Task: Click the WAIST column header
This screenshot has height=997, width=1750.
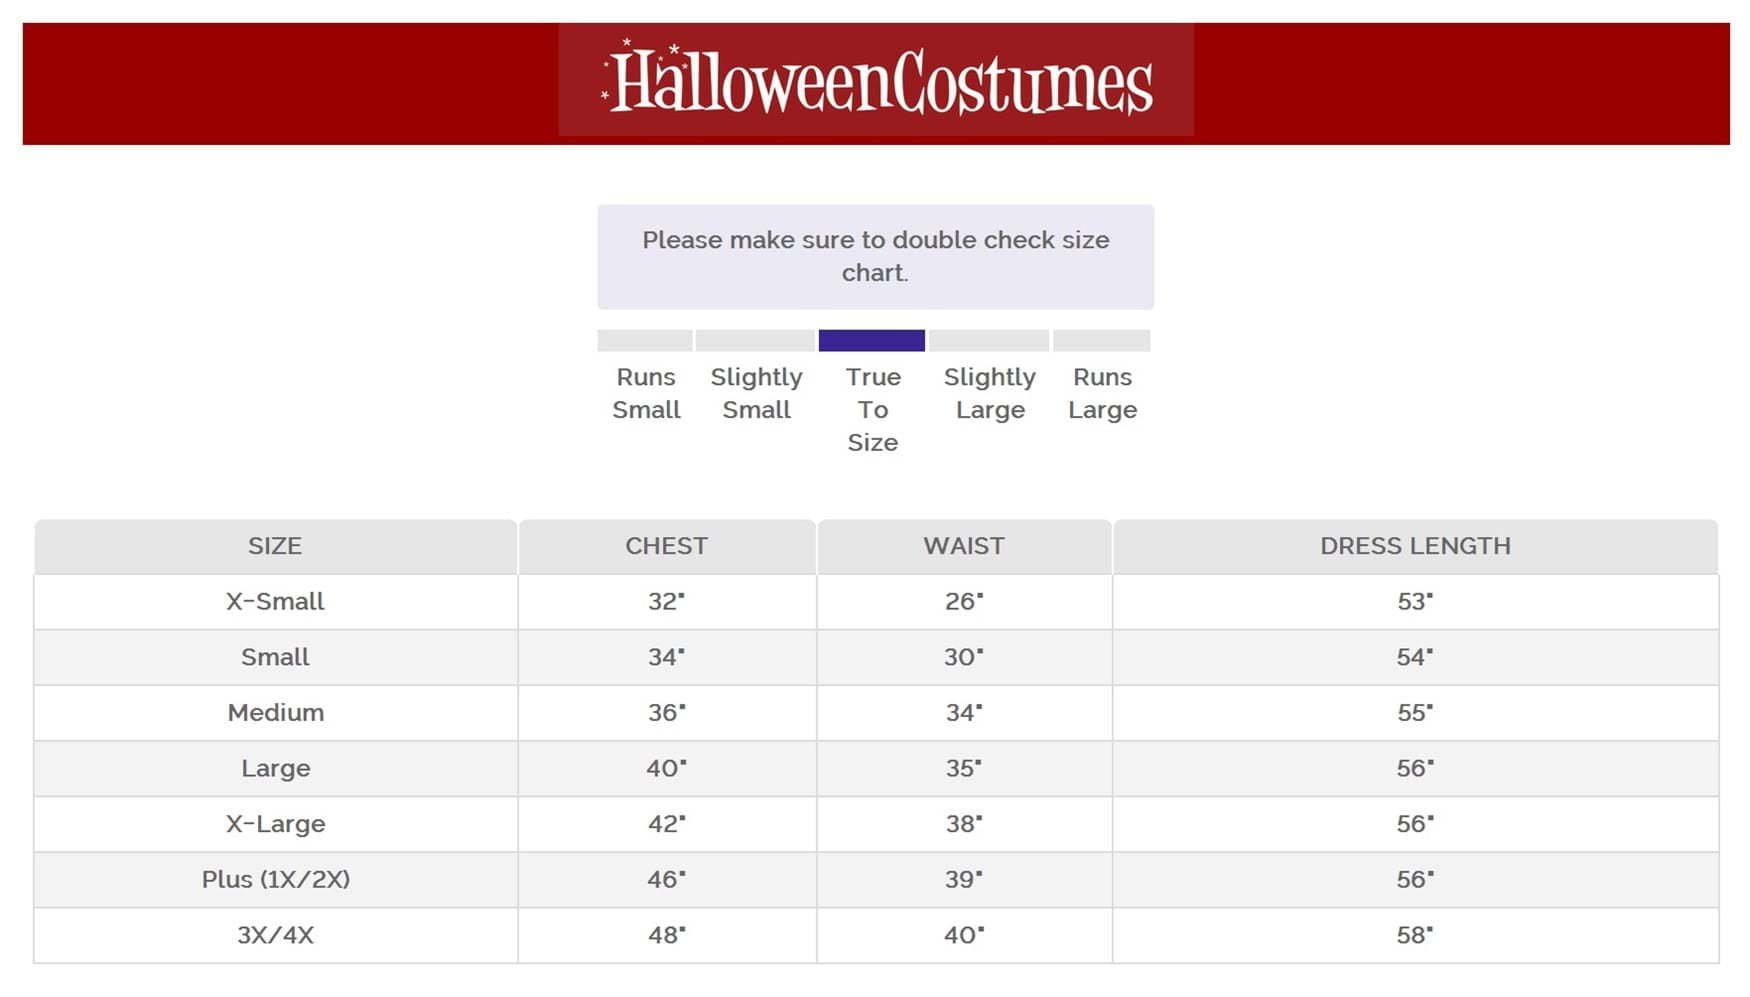Action: pos(963,546)
